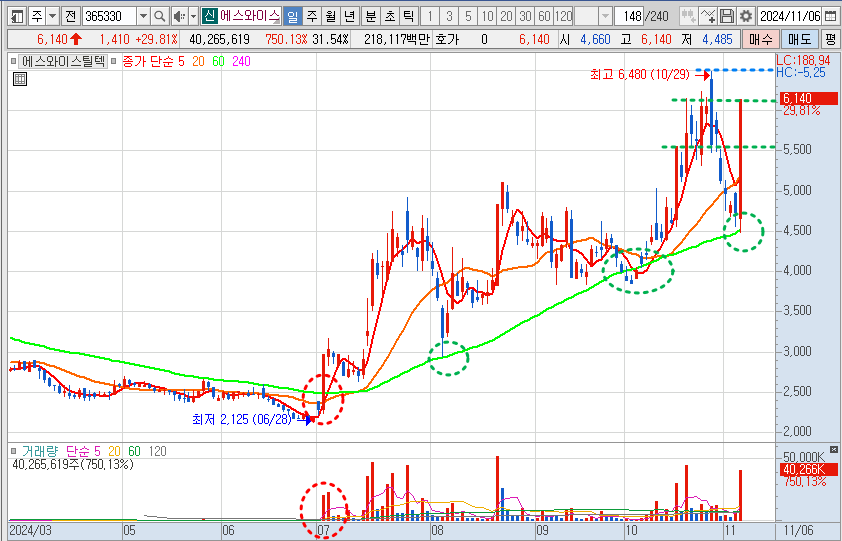This screenshot has height=541, width=842.
Task: Click the 에스와이스틸텍 chart title label
Action: point(63,61)
